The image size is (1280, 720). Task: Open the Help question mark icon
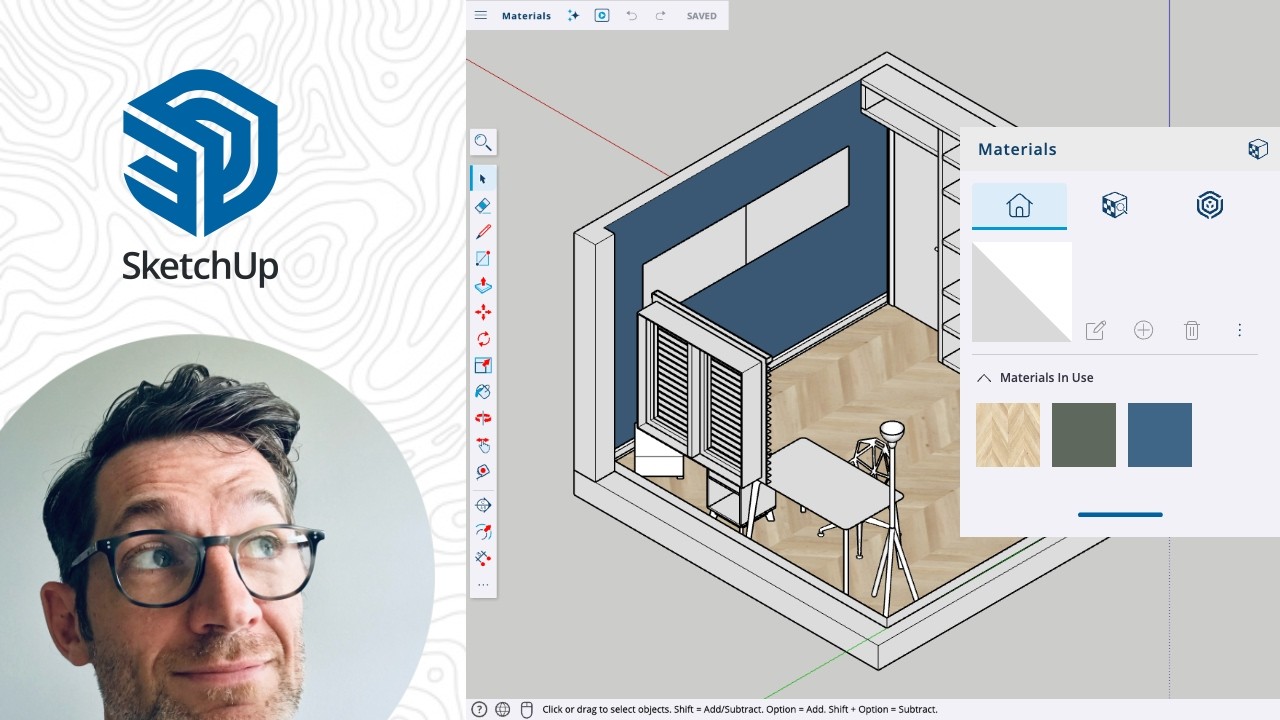479,709
